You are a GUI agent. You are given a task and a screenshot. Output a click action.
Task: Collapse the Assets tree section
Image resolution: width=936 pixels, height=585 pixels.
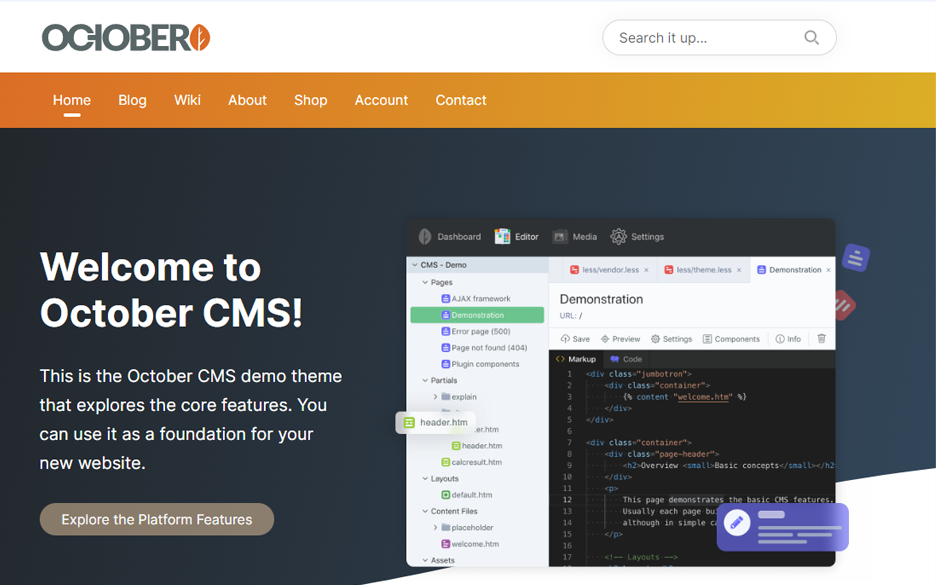pos(425,561)
